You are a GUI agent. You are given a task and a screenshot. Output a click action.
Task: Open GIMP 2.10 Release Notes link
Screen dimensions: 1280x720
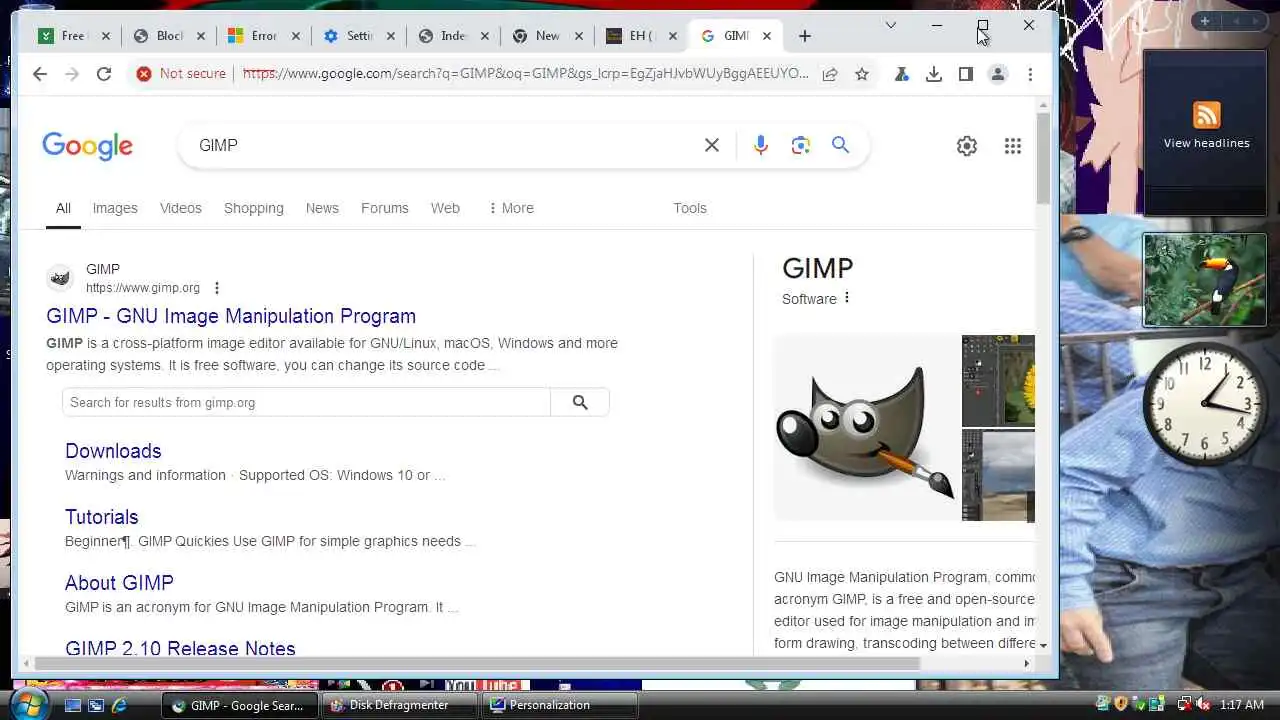pos(180,648)
